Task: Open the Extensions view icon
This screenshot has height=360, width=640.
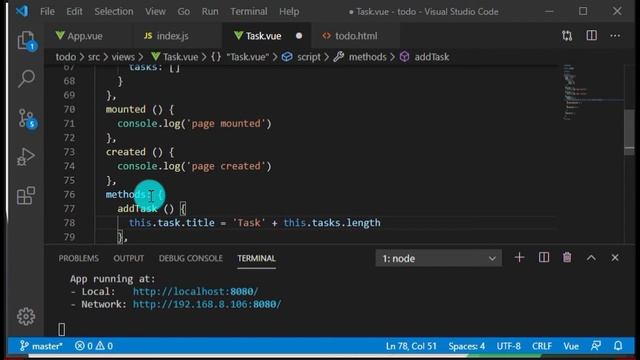Action: [26, 196]
